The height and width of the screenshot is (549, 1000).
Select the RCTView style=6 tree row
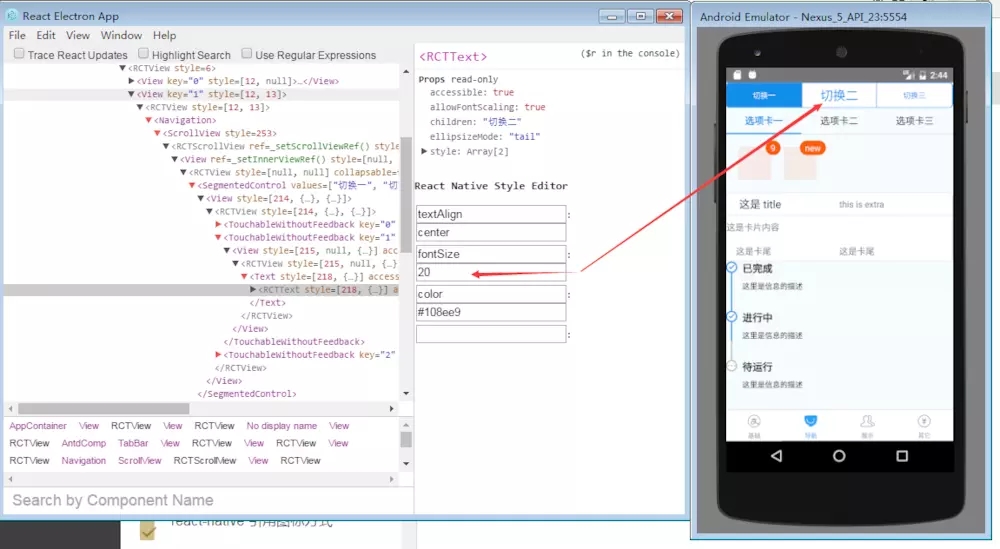click(x=202, y=68)
